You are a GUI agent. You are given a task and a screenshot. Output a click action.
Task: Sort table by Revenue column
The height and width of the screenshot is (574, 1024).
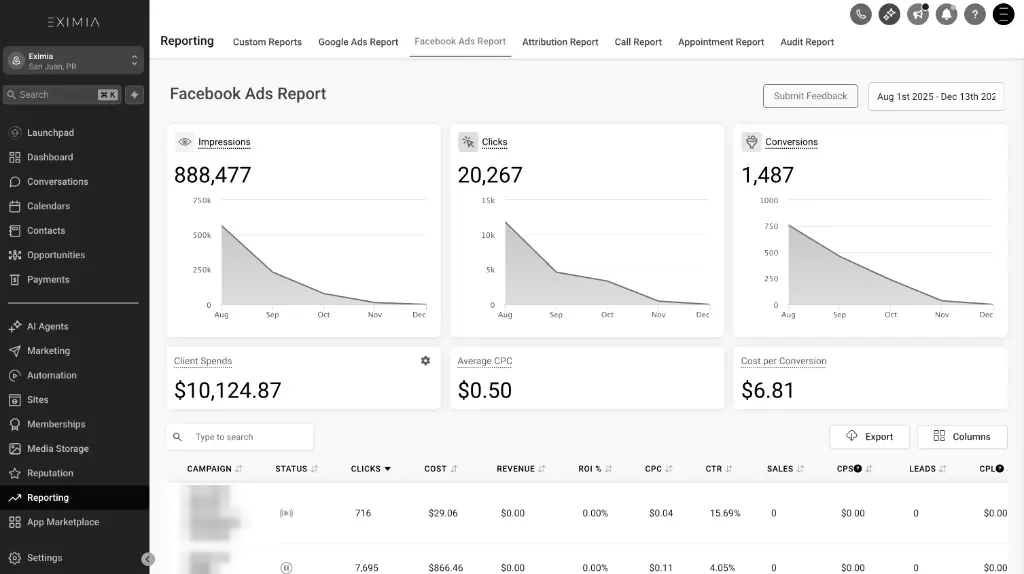click(x=521, y=469)
